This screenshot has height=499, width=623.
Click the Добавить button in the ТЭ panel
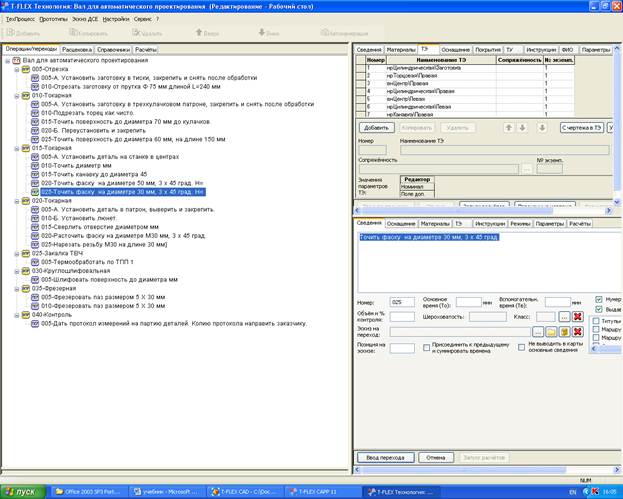tap(376, 128)
